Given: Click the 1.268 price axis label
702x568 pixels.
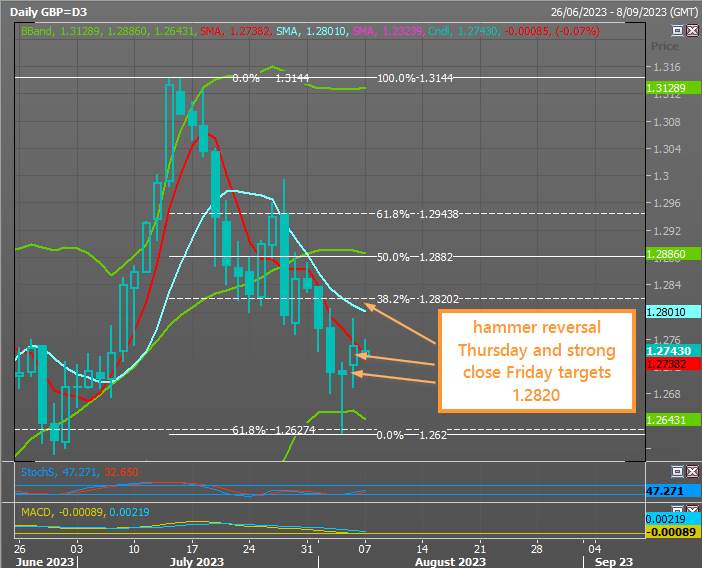Looking at the screenshot, I should pos(667,394).
